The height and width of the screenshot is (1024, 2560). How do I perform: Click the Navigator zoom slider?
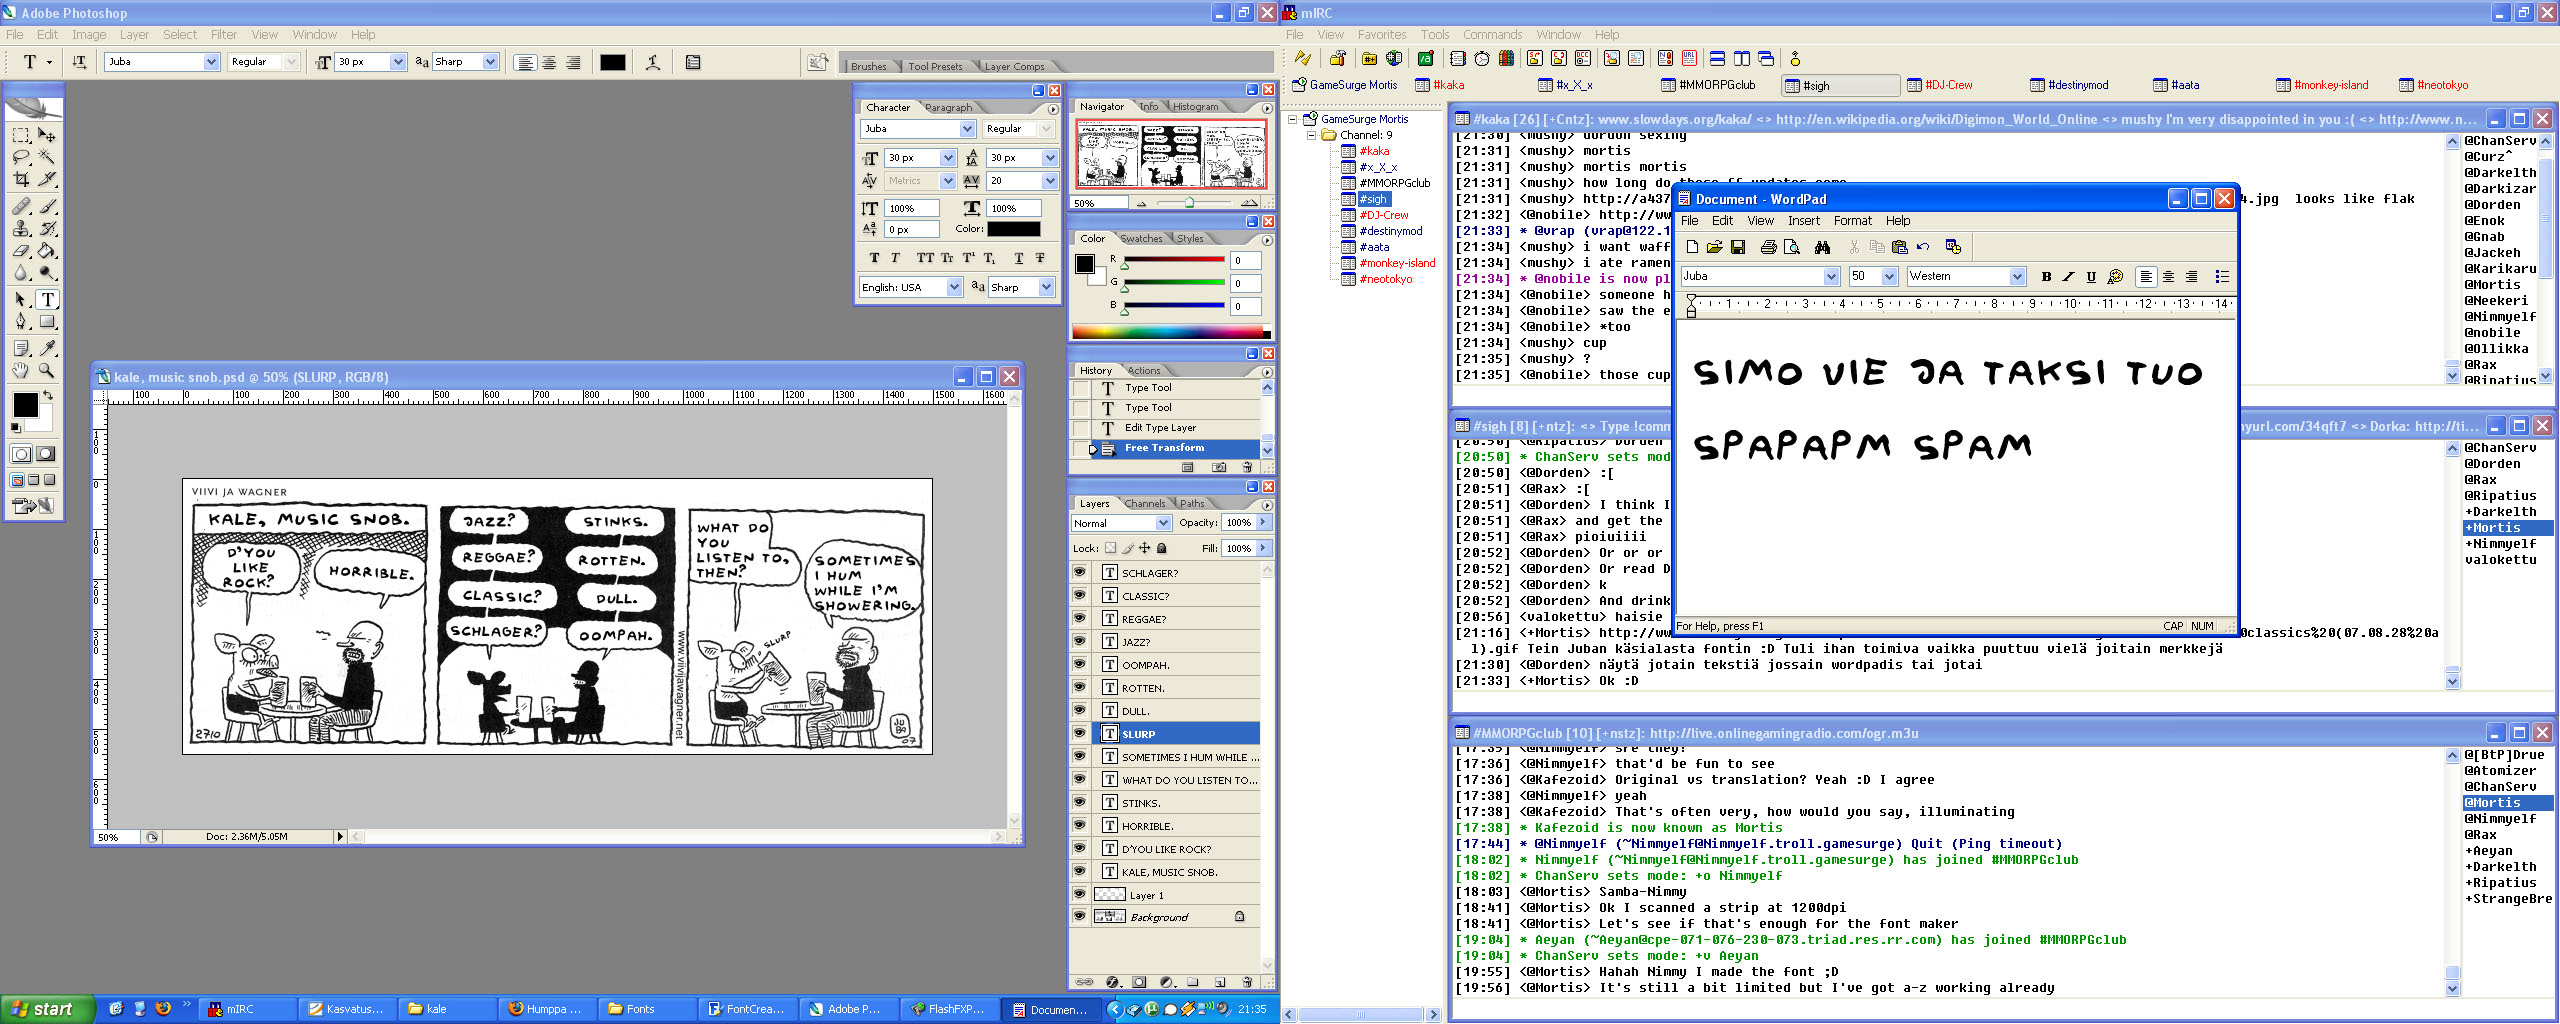click(1189, 203)
